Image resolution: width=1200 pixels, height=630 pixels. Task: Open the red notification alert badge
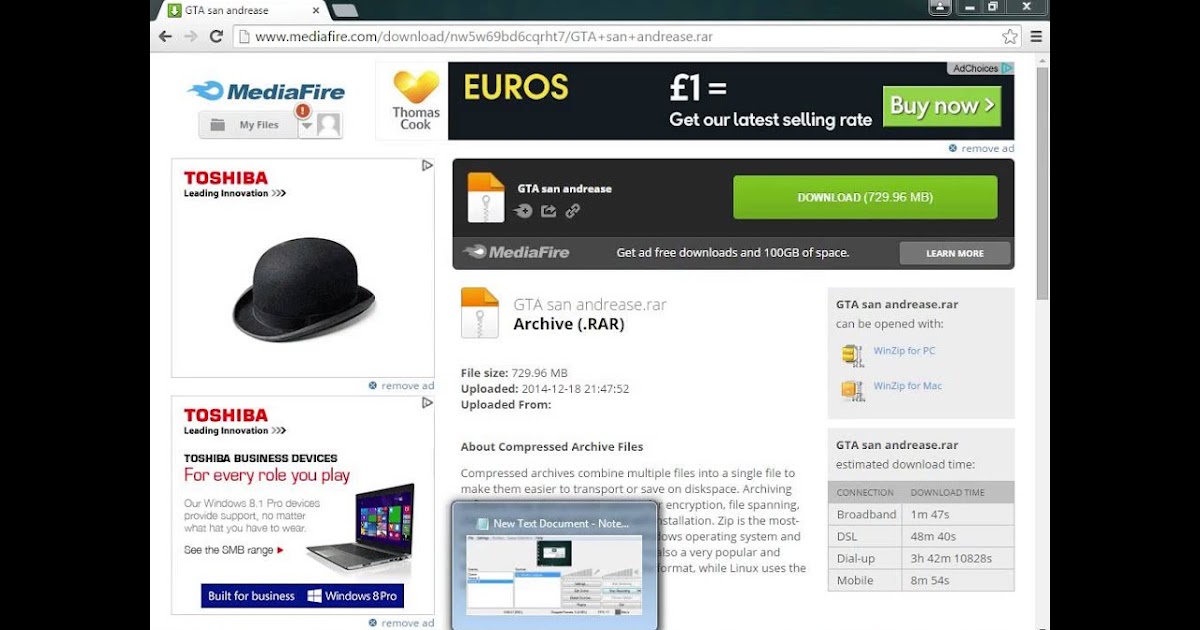[x=303, y=111]
